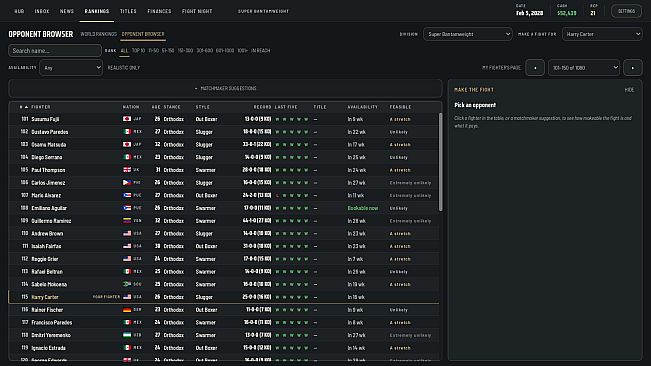Viewport: 651px width, 366px height.
Task: Sort table by the Fighter column
Action: click(41, 107)
